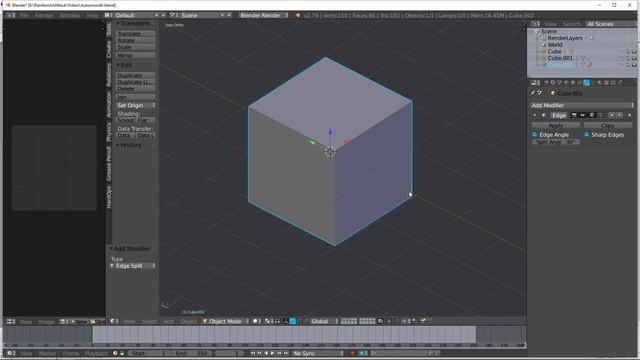Open the viewport shading sphere icon

click(256, 322)
